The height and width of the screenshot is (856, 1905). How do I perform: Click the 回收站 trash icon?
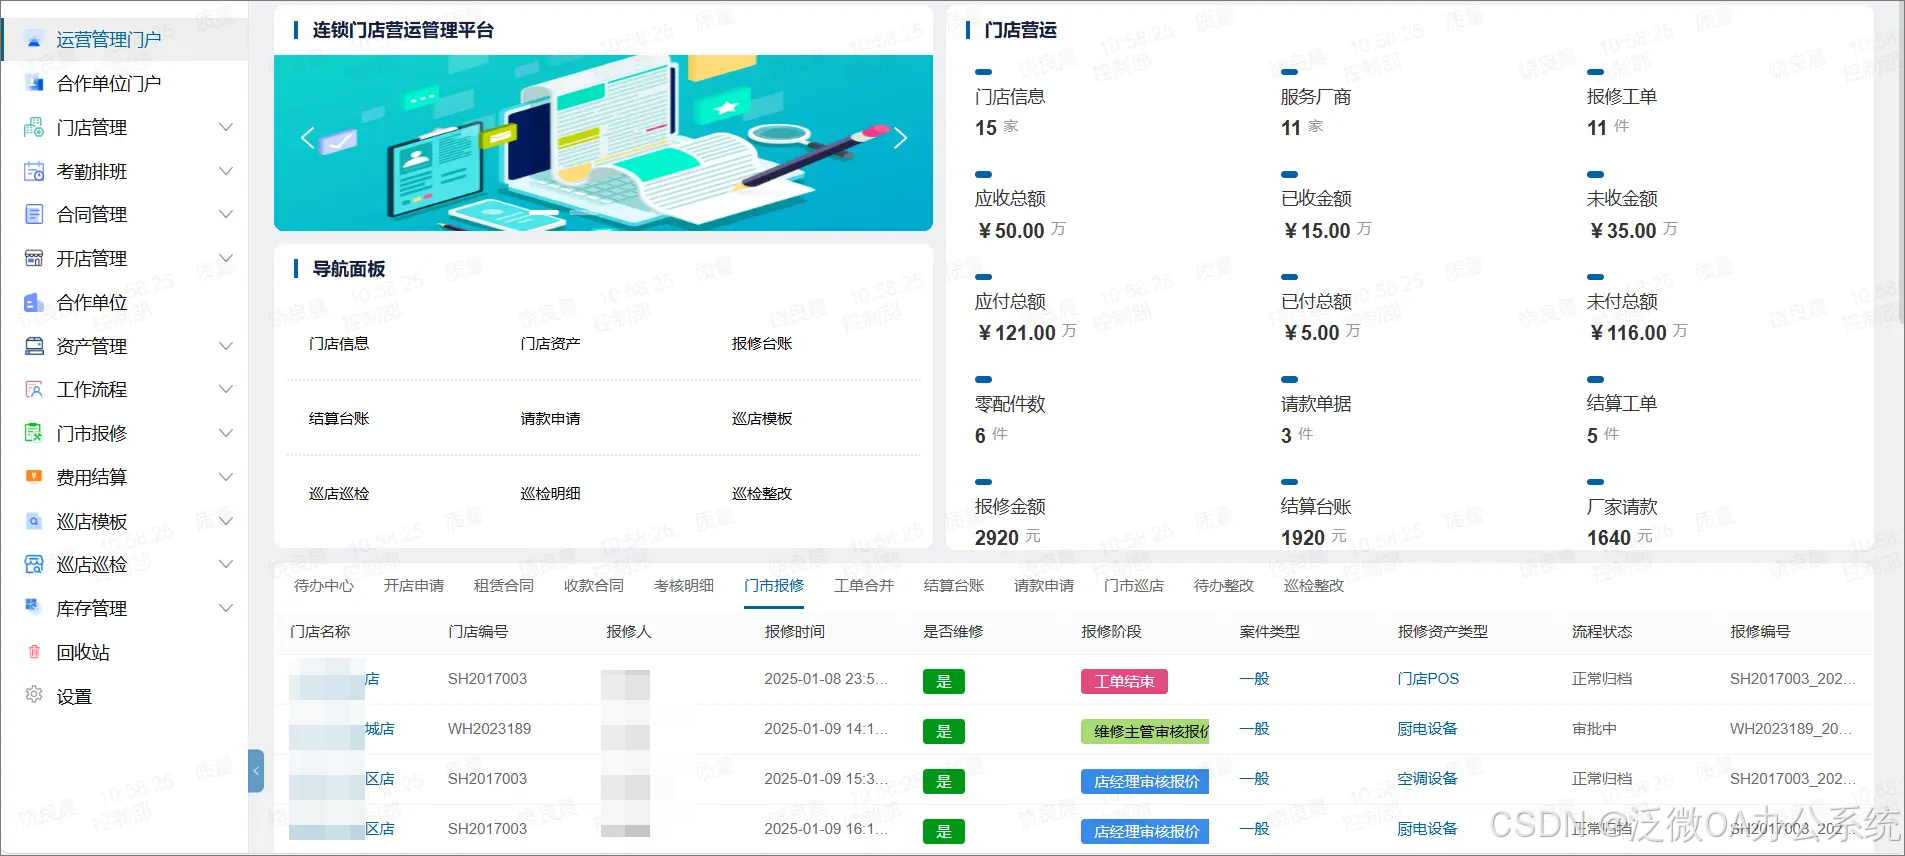click(34, 652)
